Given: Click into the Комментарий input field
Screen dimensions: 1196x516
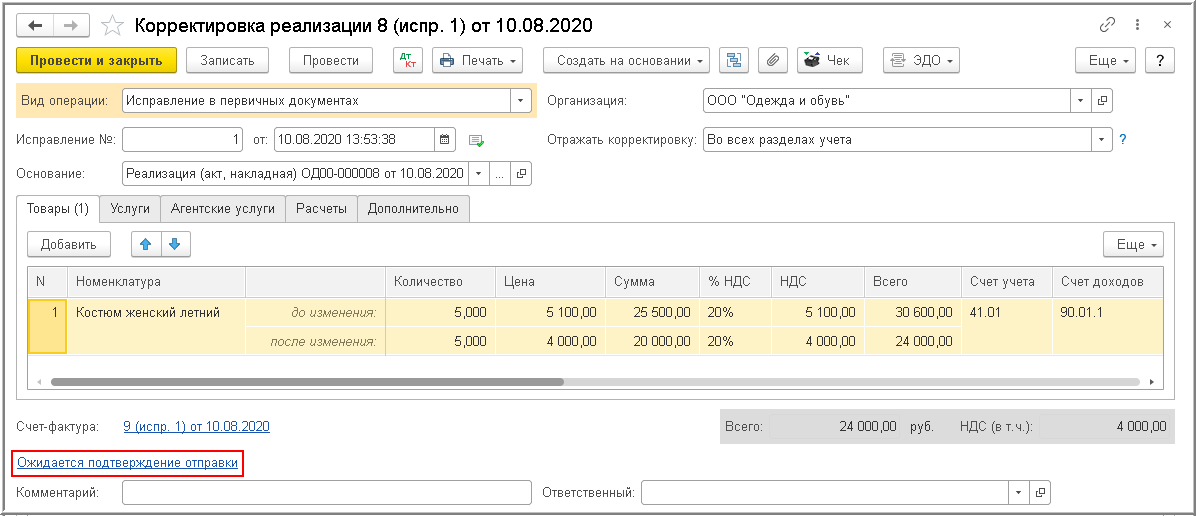Looking at the screenshot, I should [326, 492].
